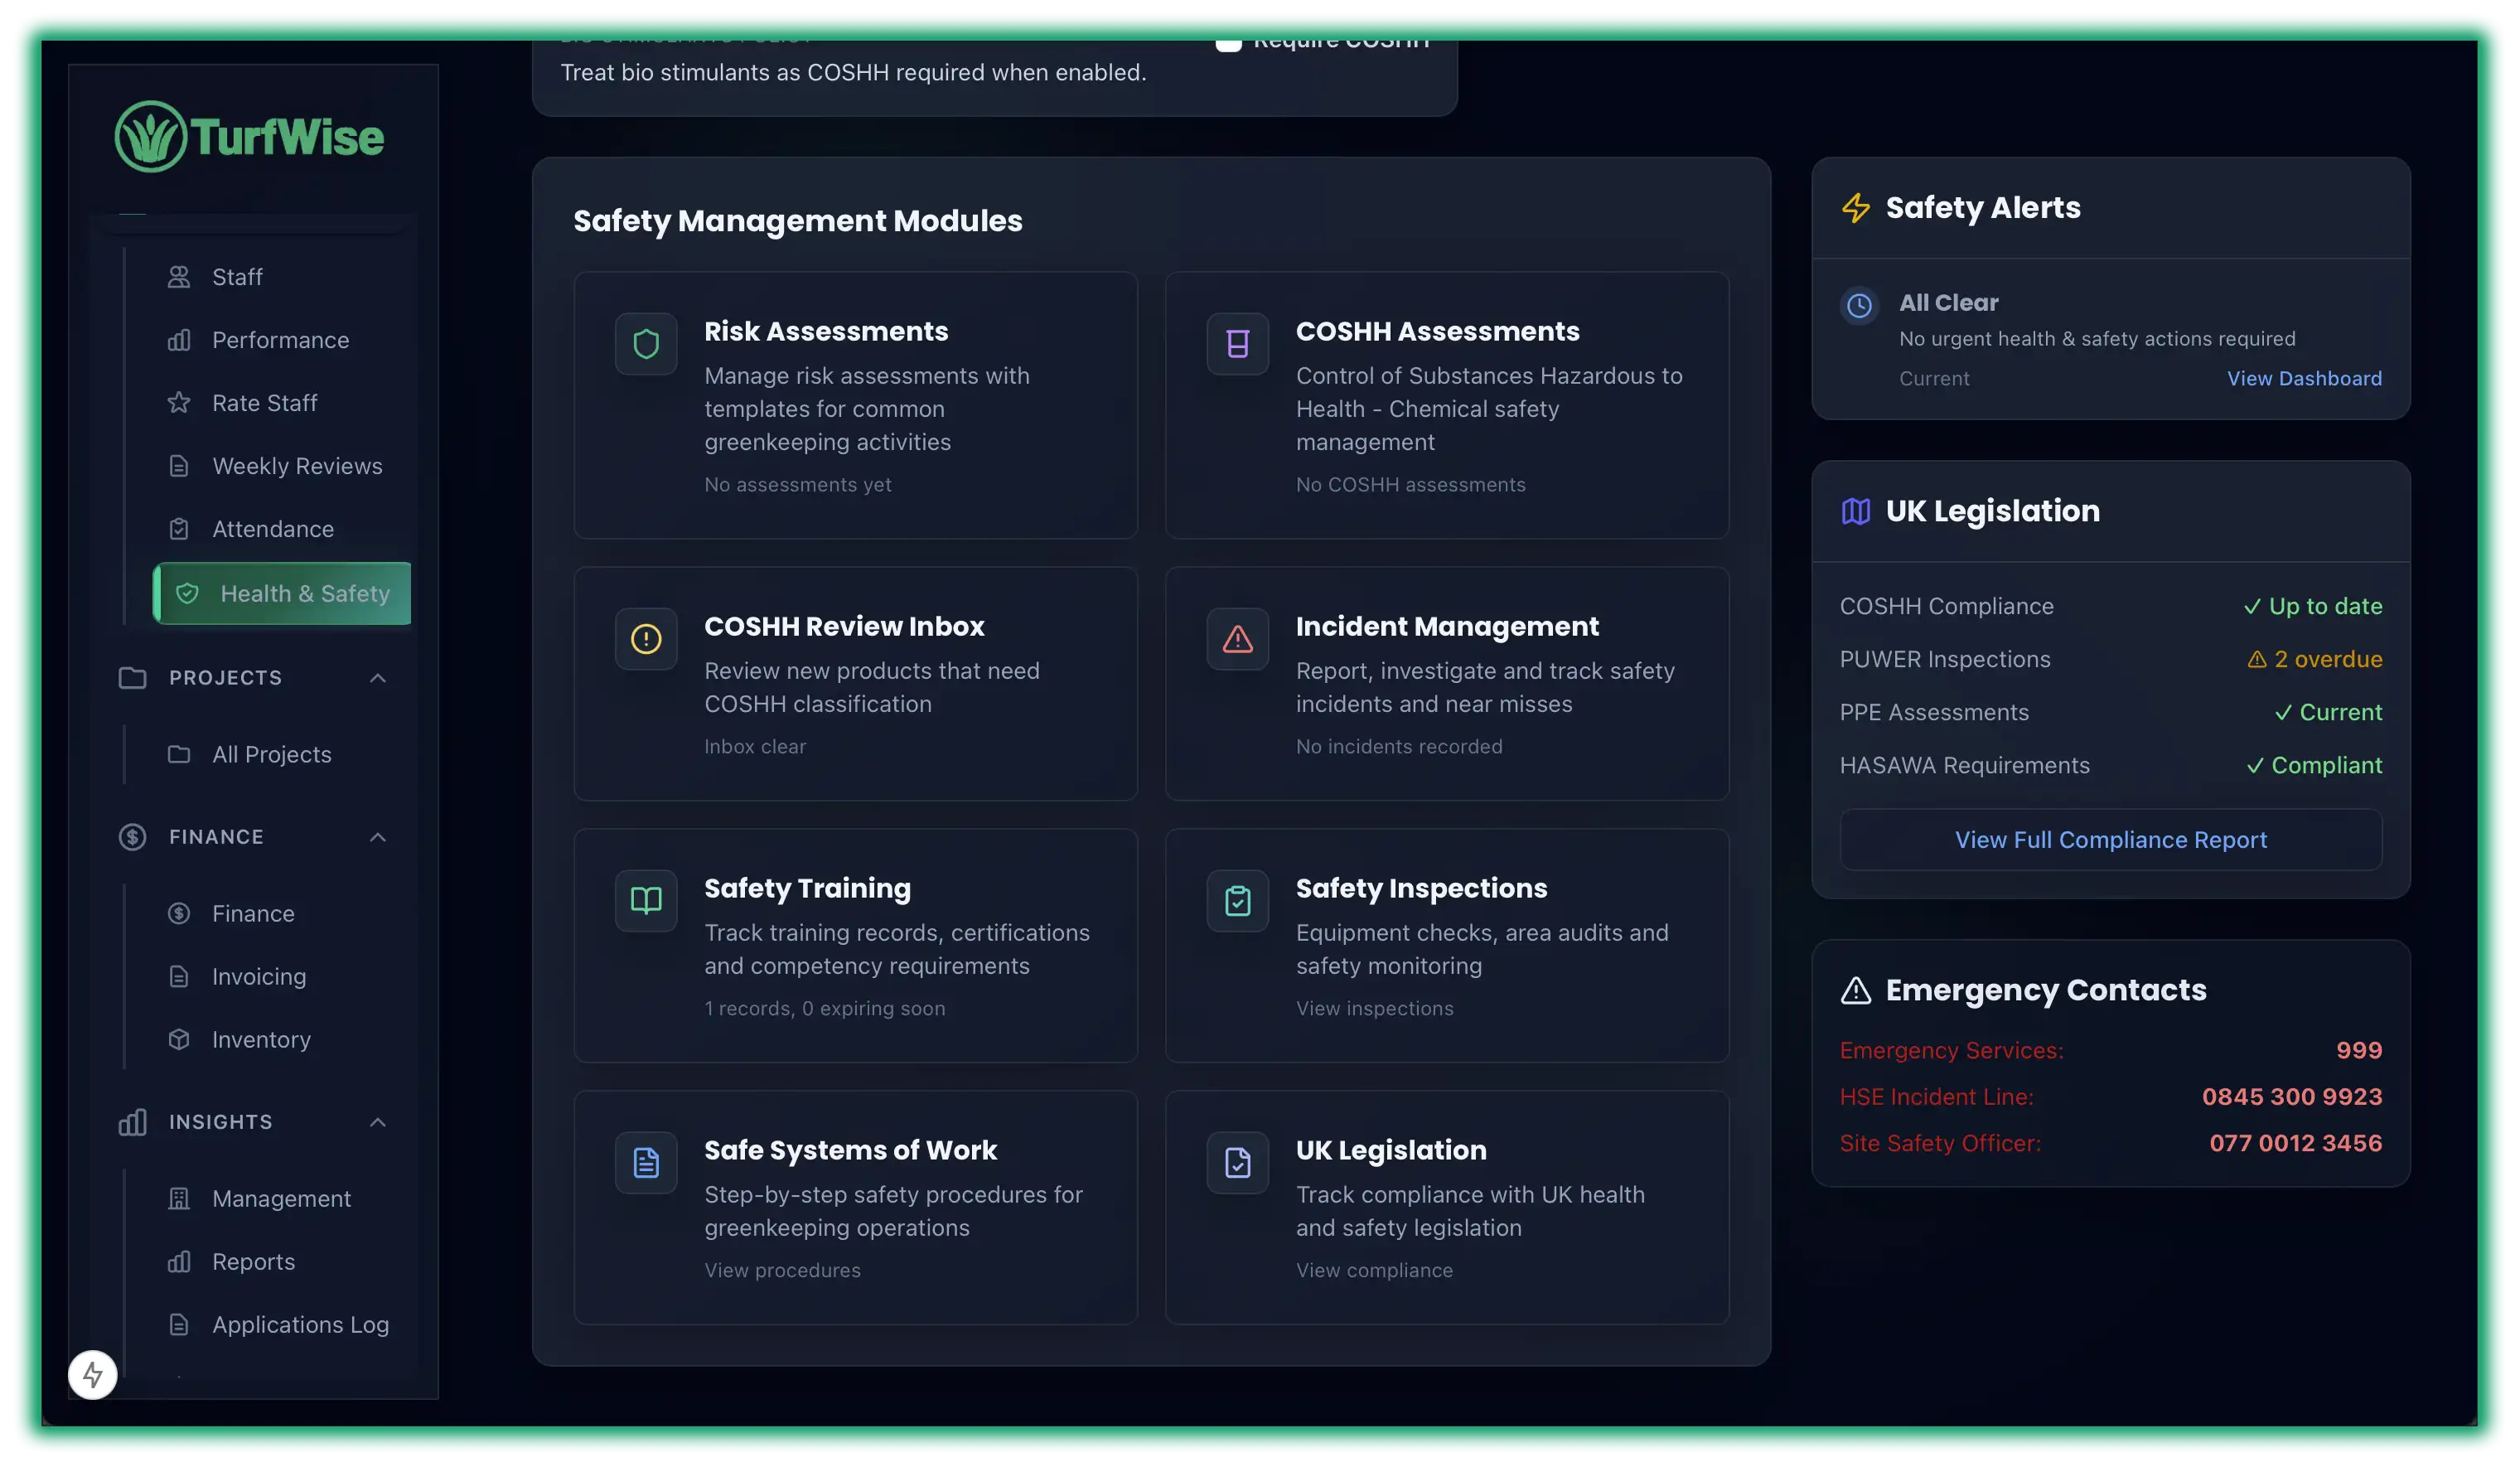The width and height of the screenshot is (2520, 1467).
Task: Click the Safe Systems of Work document icon
Action: click(646, 1161)
